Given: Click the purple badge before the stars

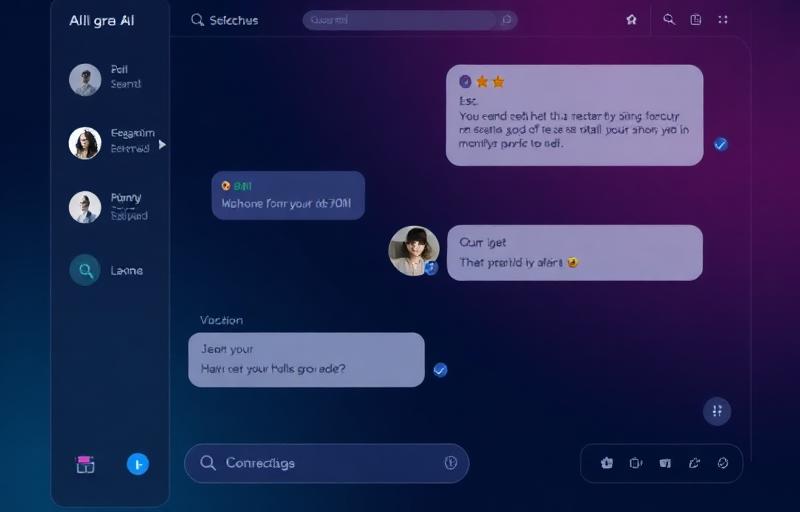Looking at the screenshot, I should coord(465,82).
